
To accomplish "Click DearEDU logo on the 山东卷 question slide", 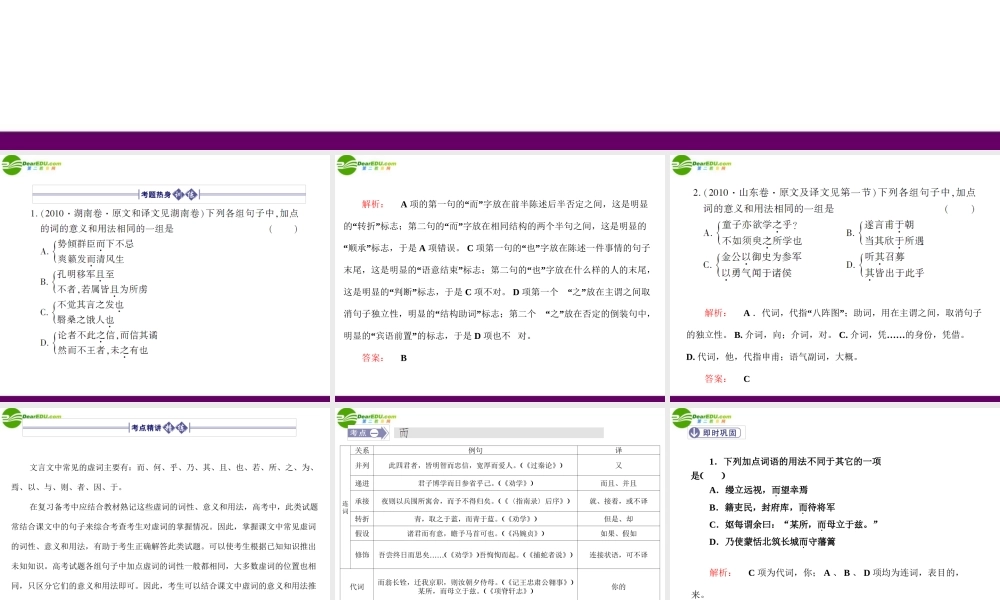I will pyautogui.click(x=701, y=165).
